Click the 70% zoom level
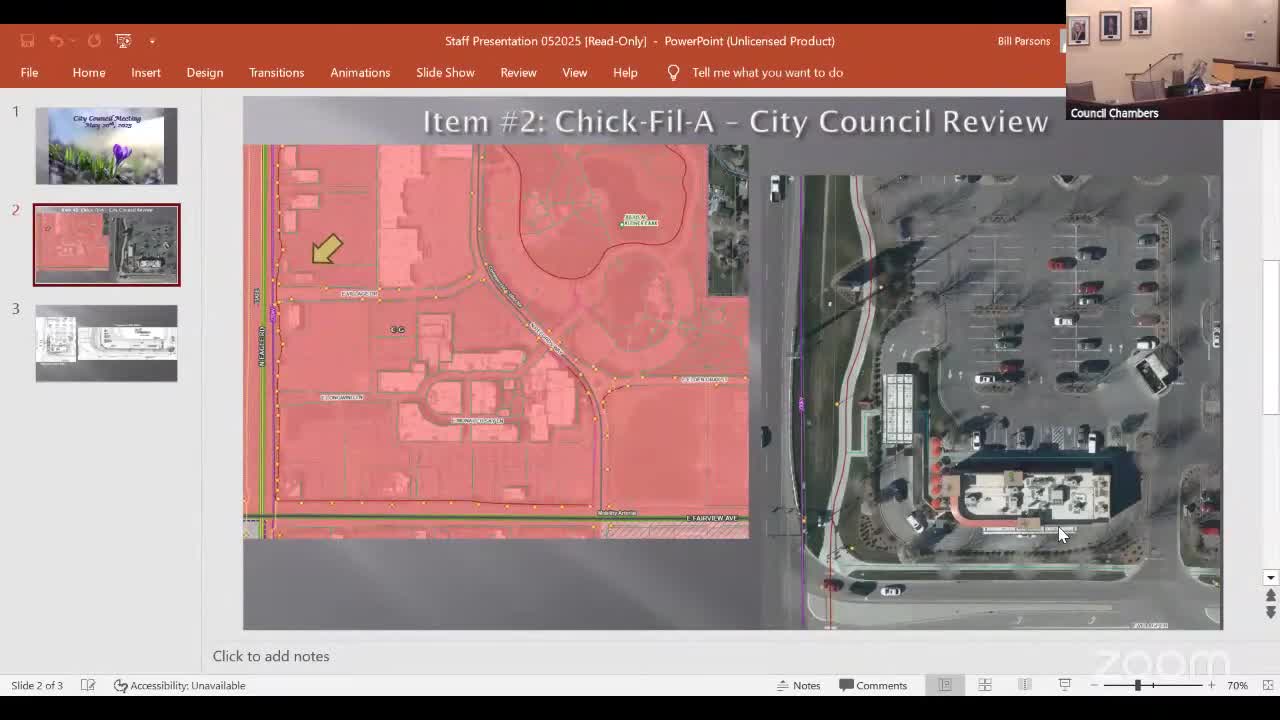Screen dimensions: 1280x720 [x=1237, y=685]
